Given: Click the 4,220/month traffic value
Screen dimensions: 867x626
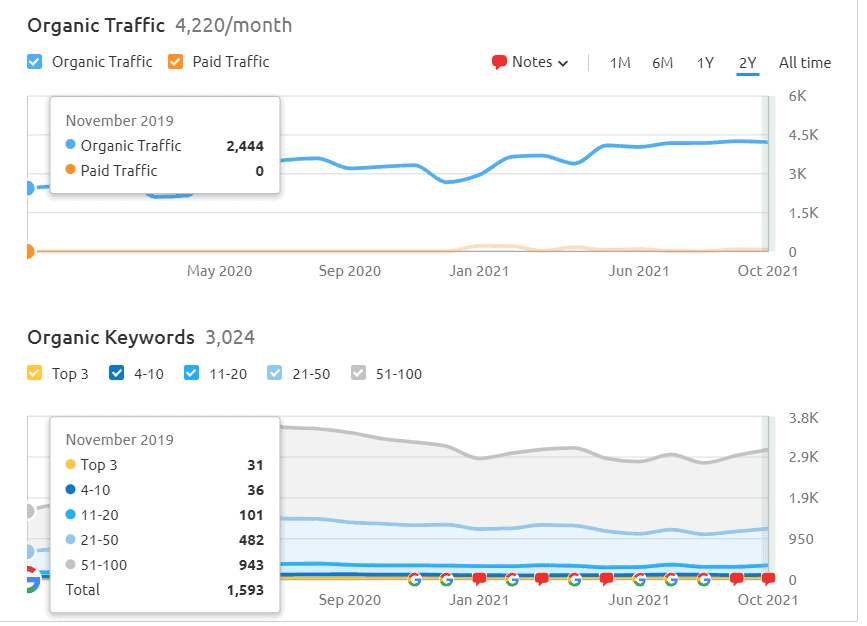Looking at the screenshot, I should (234, 25).
